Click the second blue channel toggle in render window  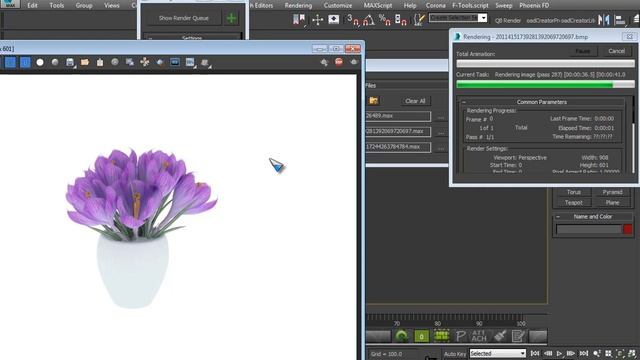[25, 62]
